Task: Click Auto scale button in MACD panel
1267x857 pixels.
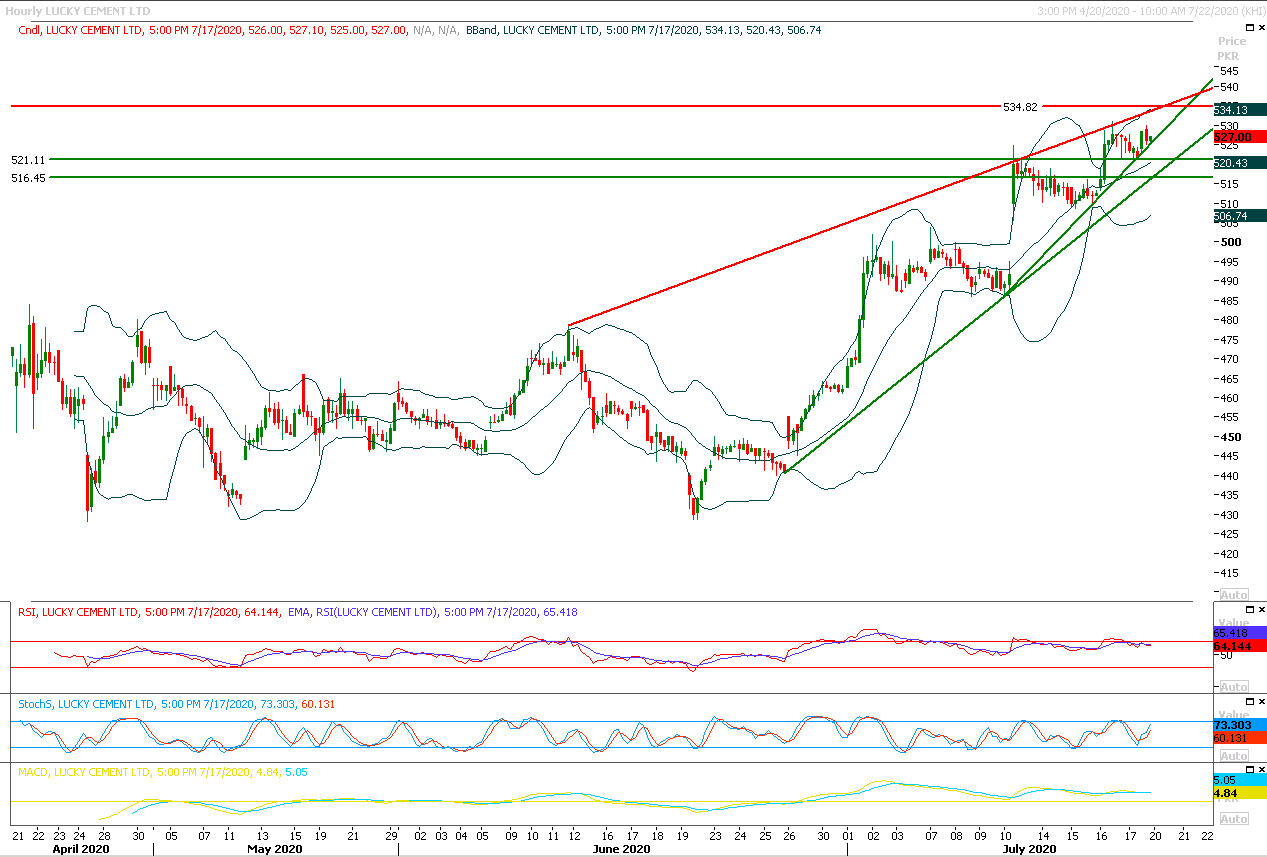Action: [1233, 819]
